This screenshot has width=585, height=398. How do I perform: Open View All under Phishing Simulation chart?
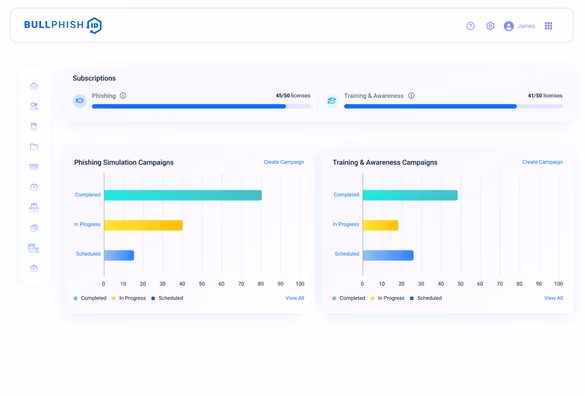295,298
